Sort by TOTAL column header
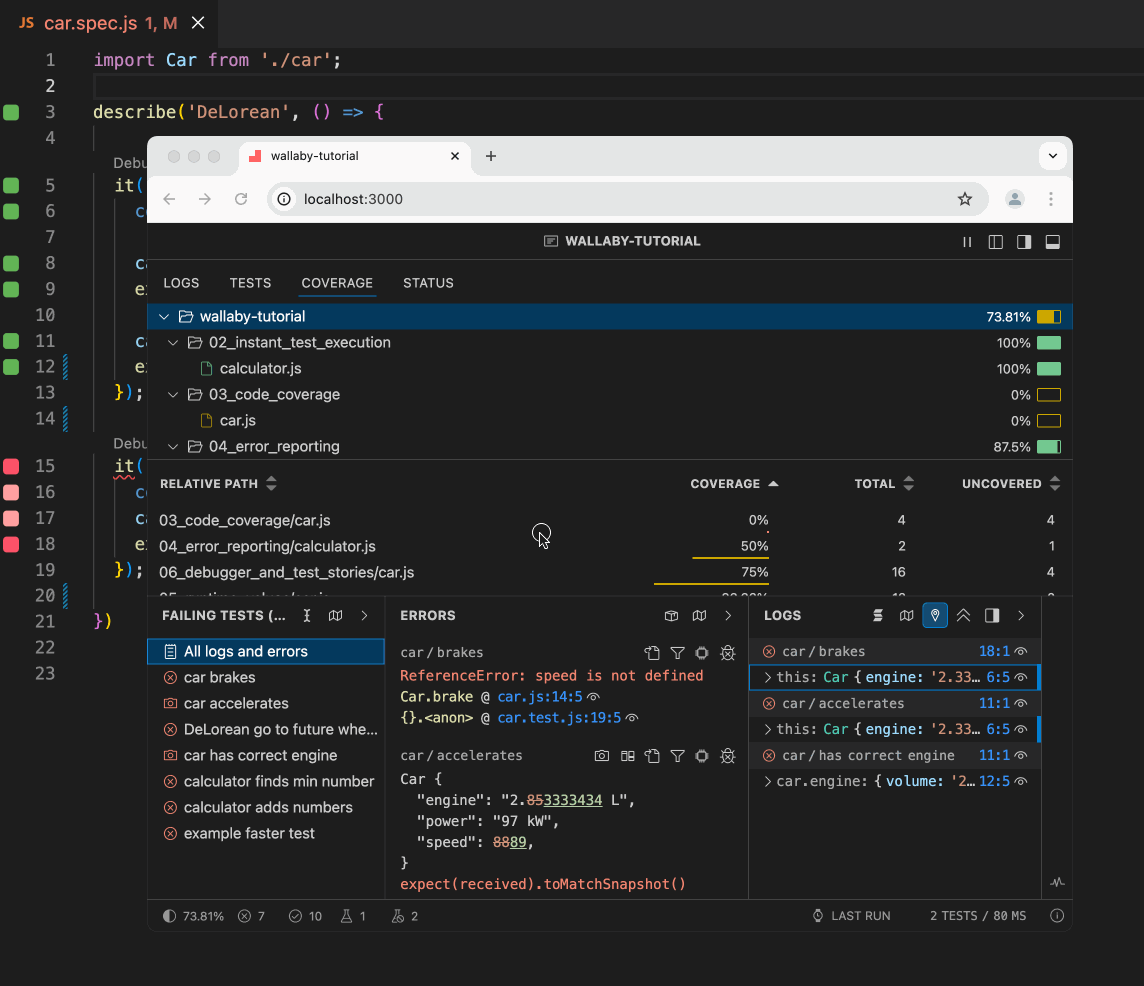Viewport: 1144px width, 986px height. click(884, 483)
